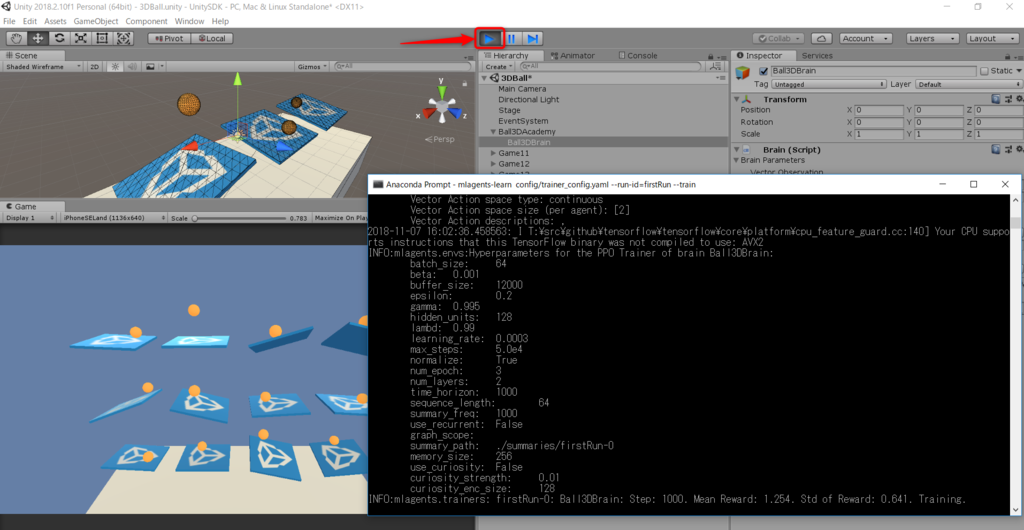
Task: Expand Game12 in Hierarchy
Action: pyautogui.click(x=493, y=164)
